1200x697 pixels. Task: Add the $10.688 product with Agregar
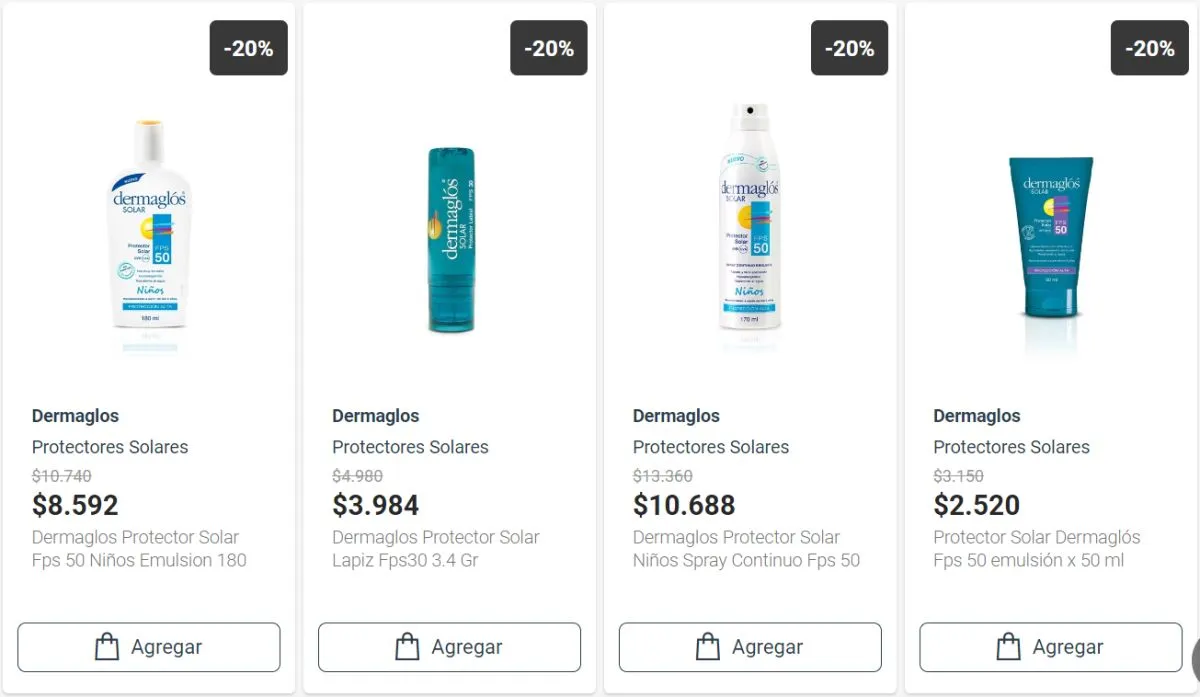click(750, 647)
